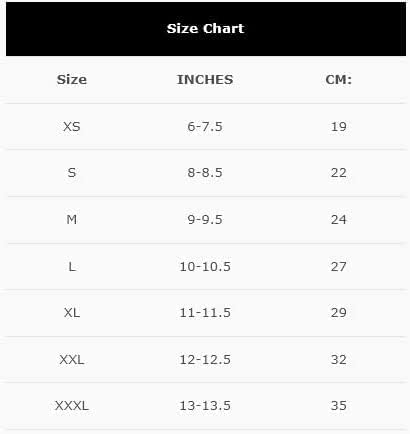
Task: Select the INCHES column header
Action: tap(205, 80)
